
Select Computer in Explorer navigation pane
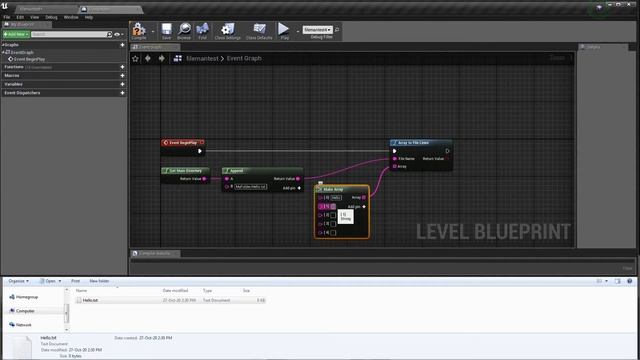point(25,311)
